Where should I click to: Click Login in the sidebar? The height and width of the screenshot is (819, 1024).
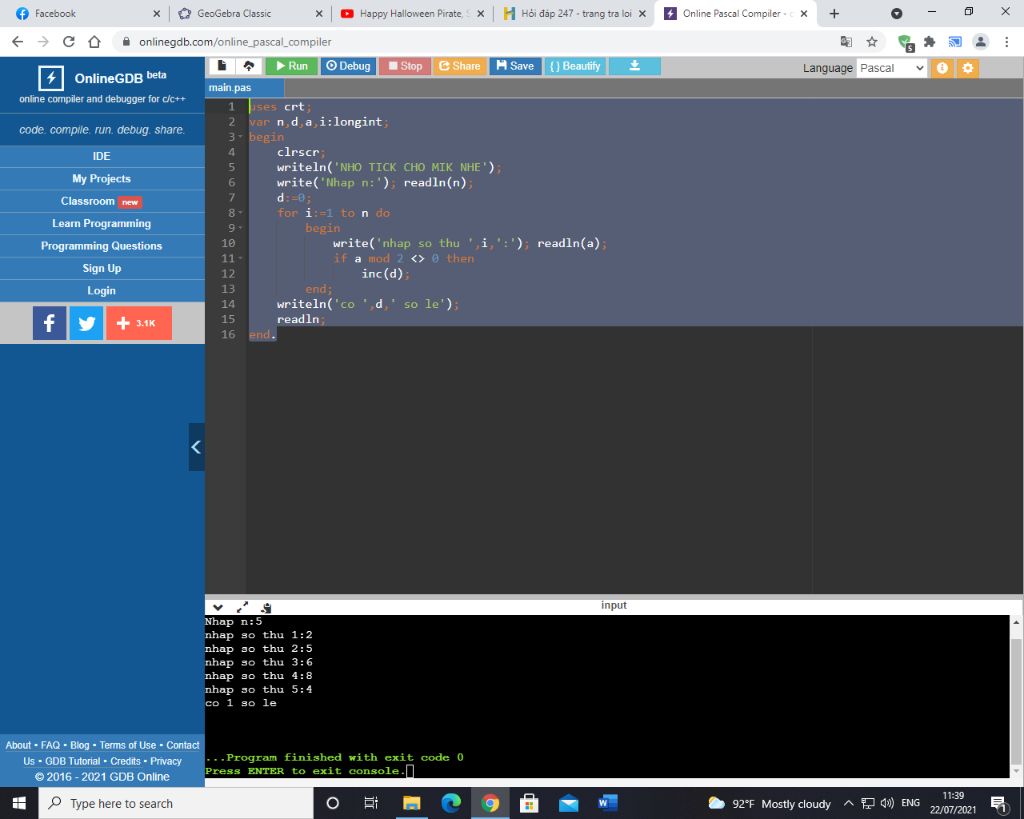(x=102, y=291)
